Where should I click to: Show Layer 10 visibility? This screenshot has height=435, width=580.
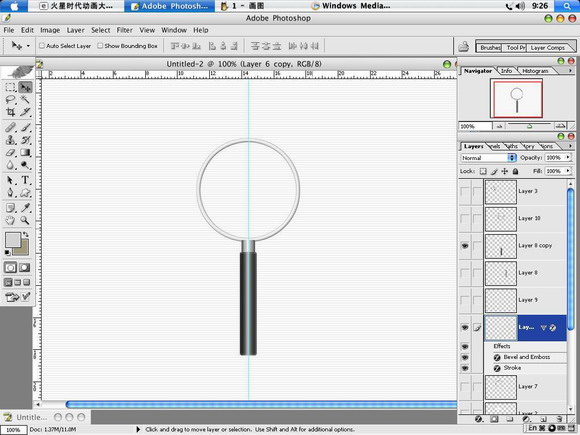(465, 219)
